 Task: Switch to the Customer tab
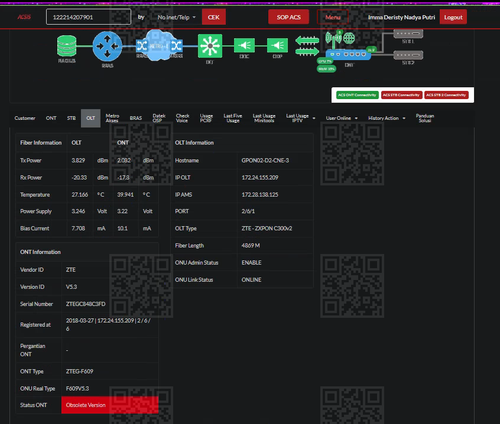pos(25,118)
